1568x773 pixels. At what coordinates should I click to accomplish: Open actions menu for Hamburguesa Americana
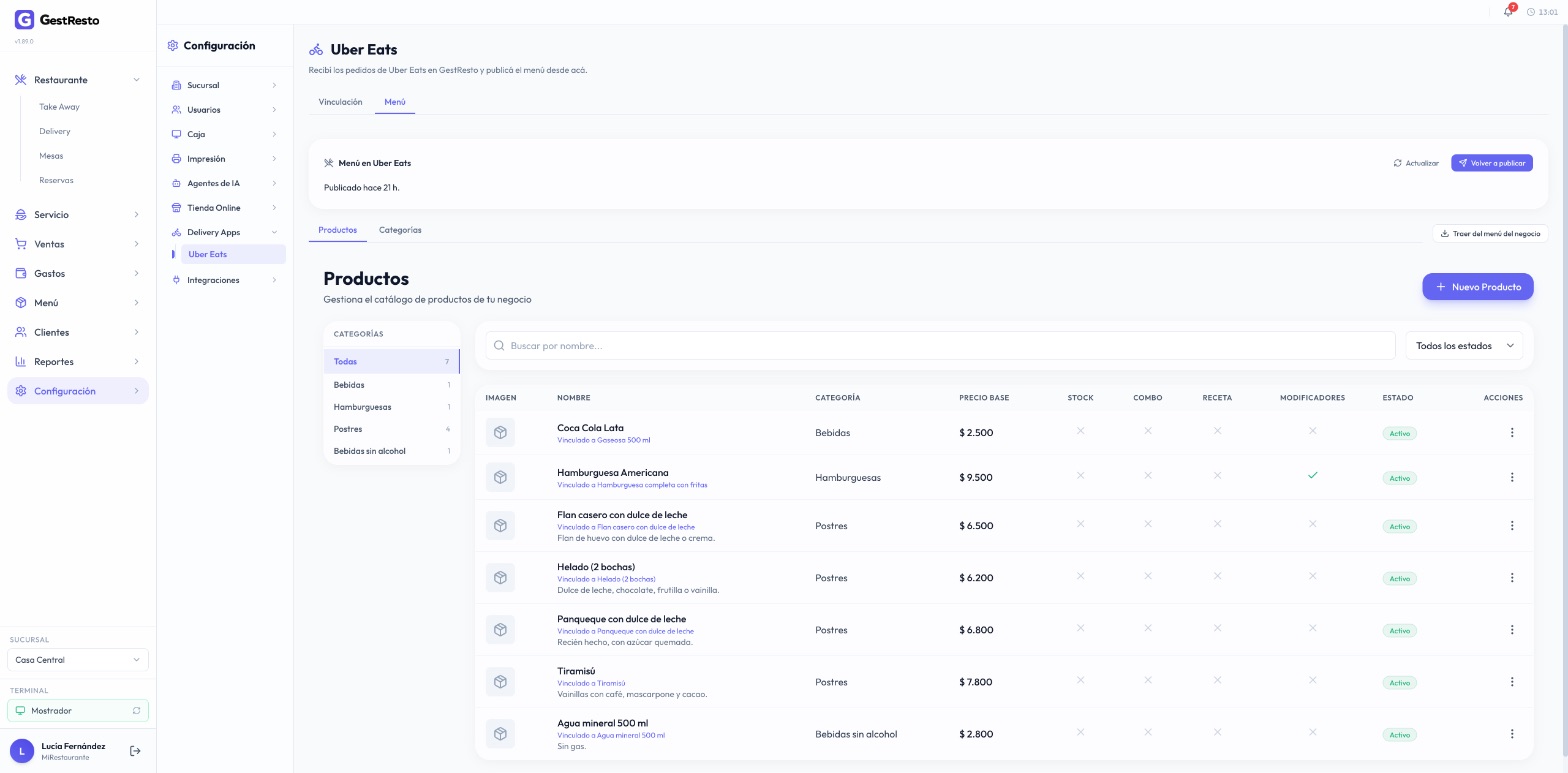coord(1511,477)
